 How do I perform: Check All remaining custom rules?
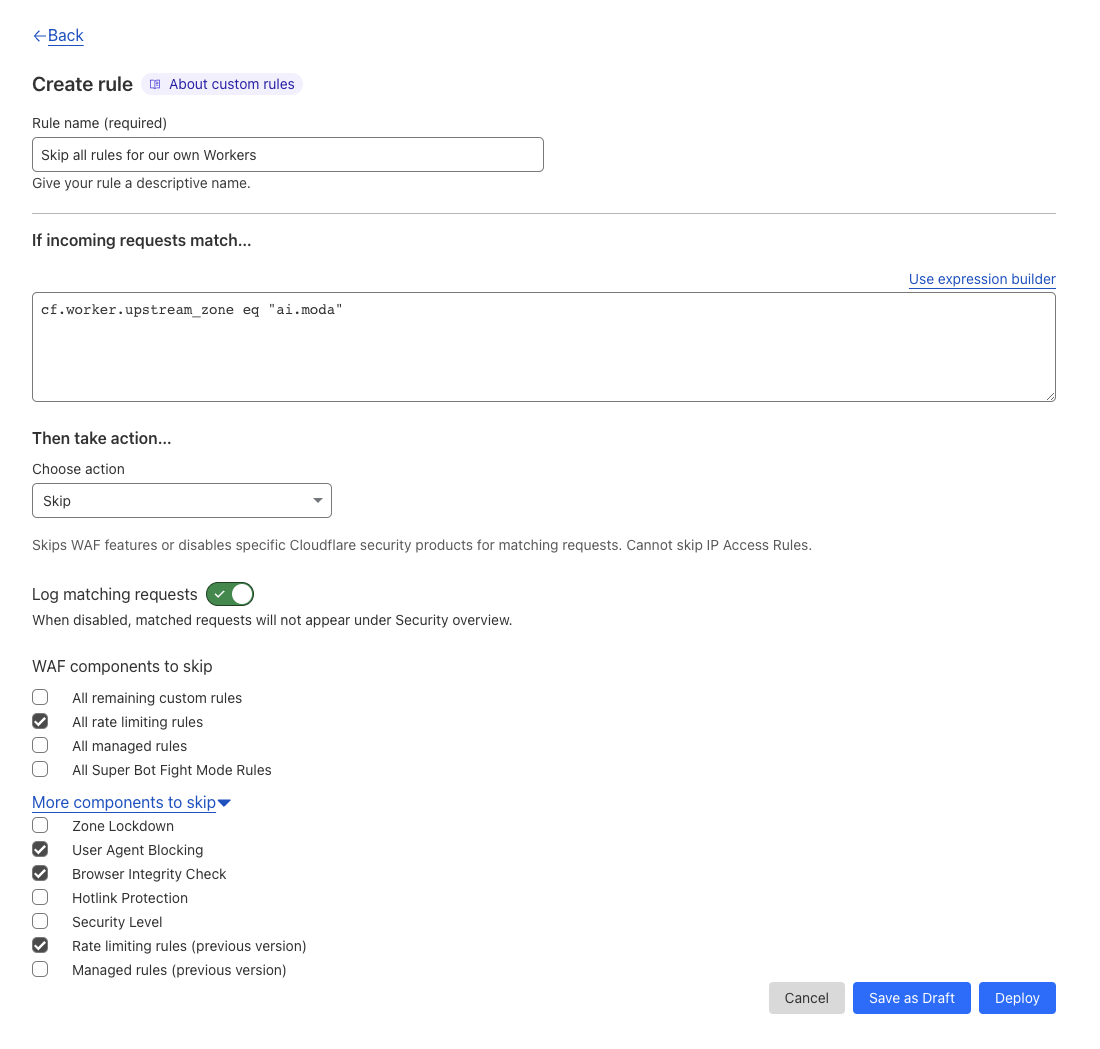[x=39, y=696]
